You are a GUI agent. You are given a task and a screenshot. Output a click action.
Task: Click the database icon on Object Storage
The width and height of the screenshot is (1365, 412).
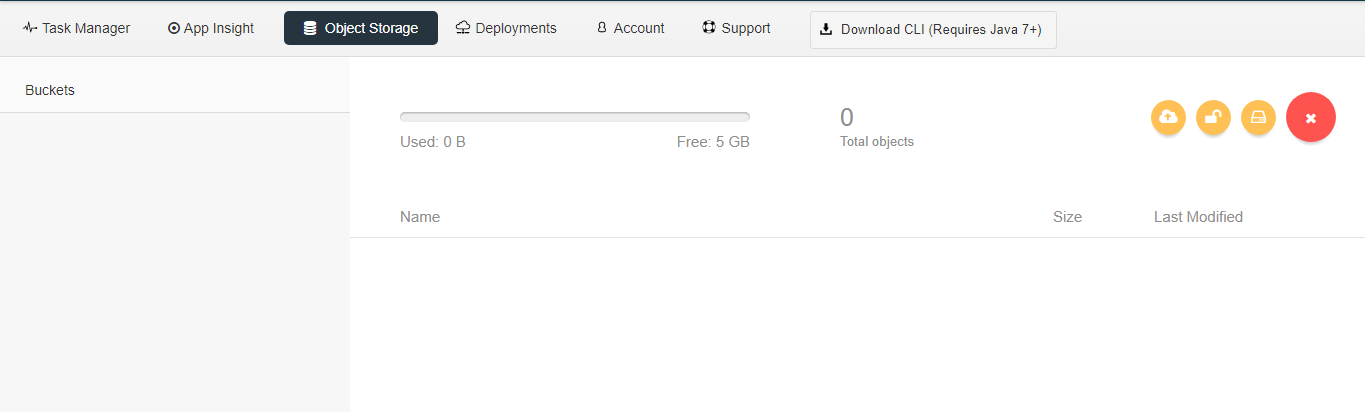coord(310,28)
